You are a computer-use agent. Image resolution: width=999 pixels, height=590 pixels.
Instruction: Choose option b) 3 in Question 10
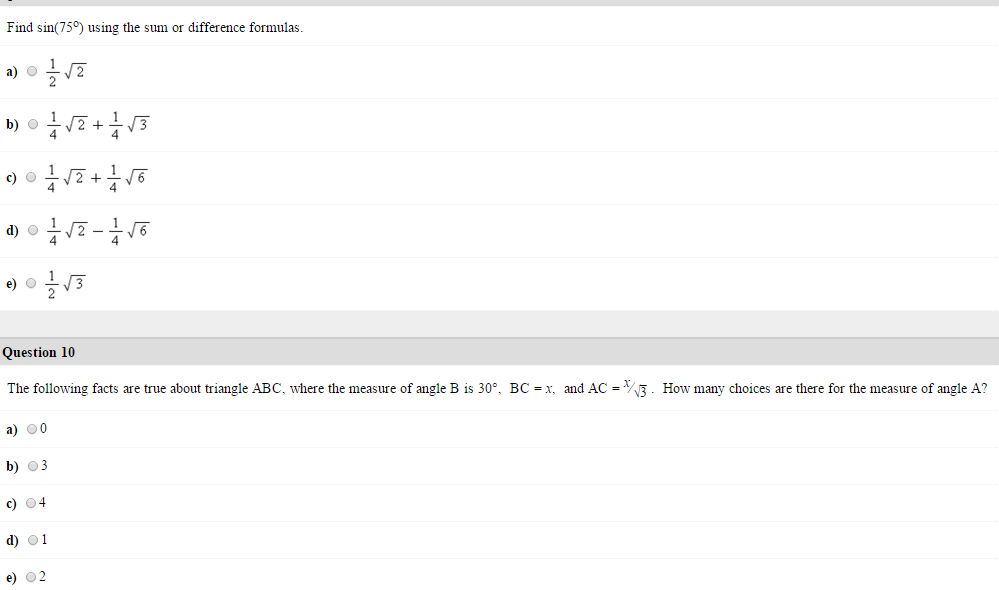[x=31, y=465]
